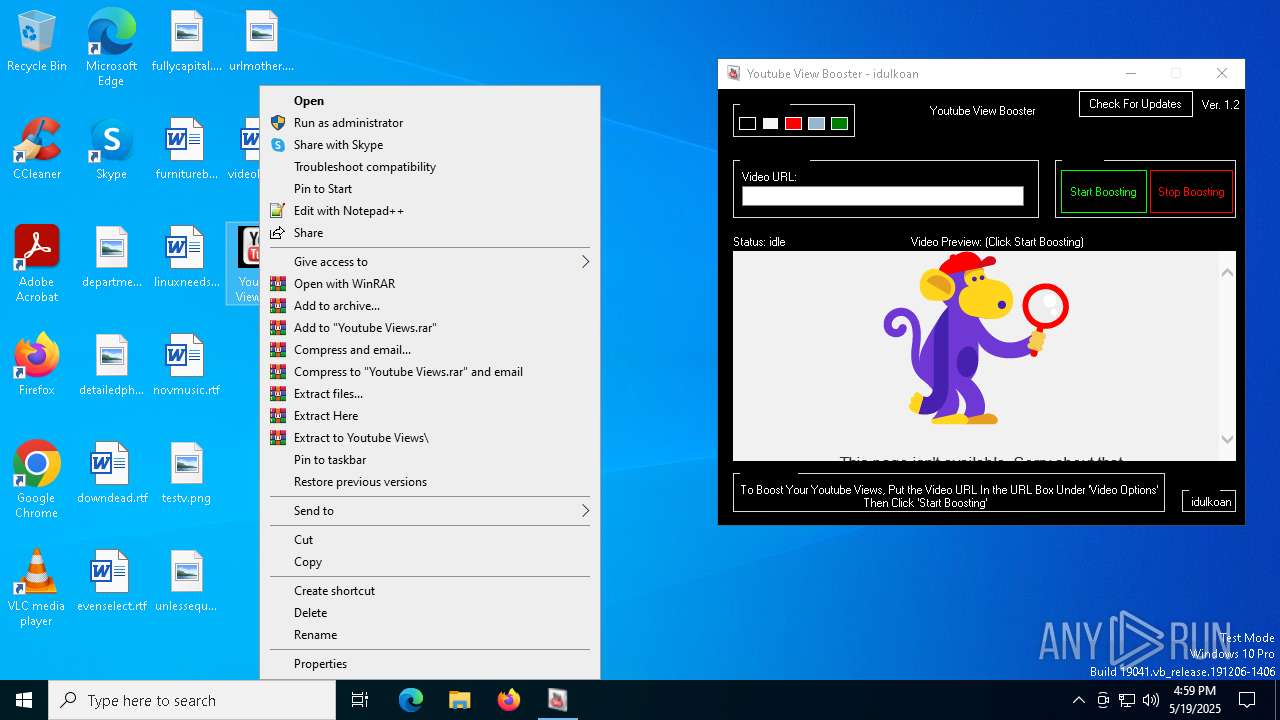
Task: Choose Pin to taskbar
Action: pos(430,460)
